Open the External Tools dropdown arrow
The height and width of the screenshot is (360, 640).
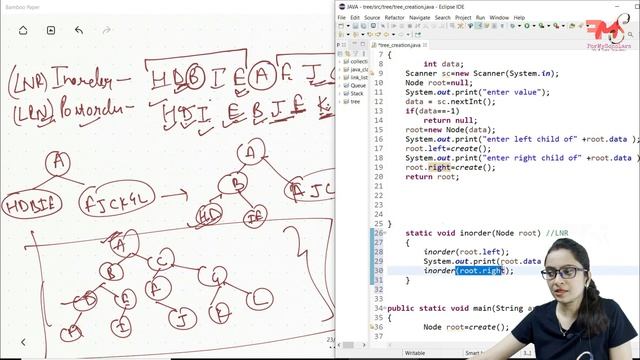tap(563, 26)
